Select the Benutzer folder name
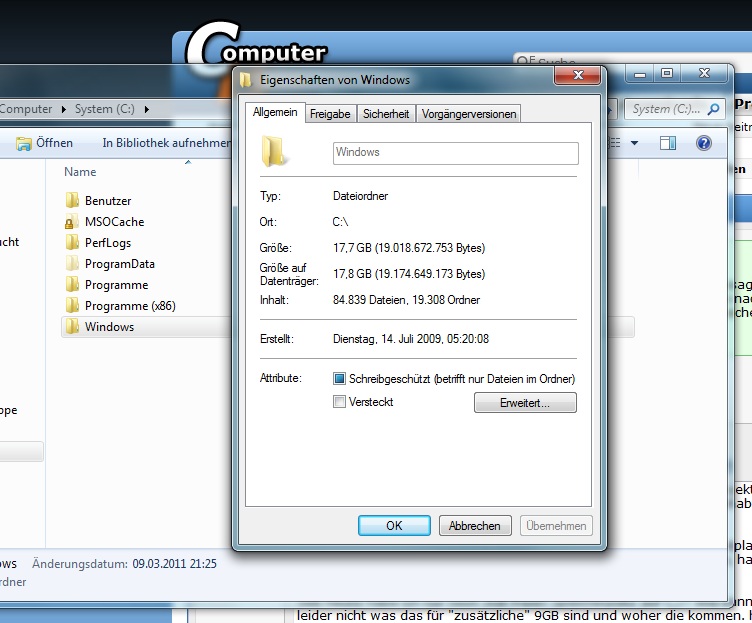Screen dimensions: 752x623 (108, 201)
